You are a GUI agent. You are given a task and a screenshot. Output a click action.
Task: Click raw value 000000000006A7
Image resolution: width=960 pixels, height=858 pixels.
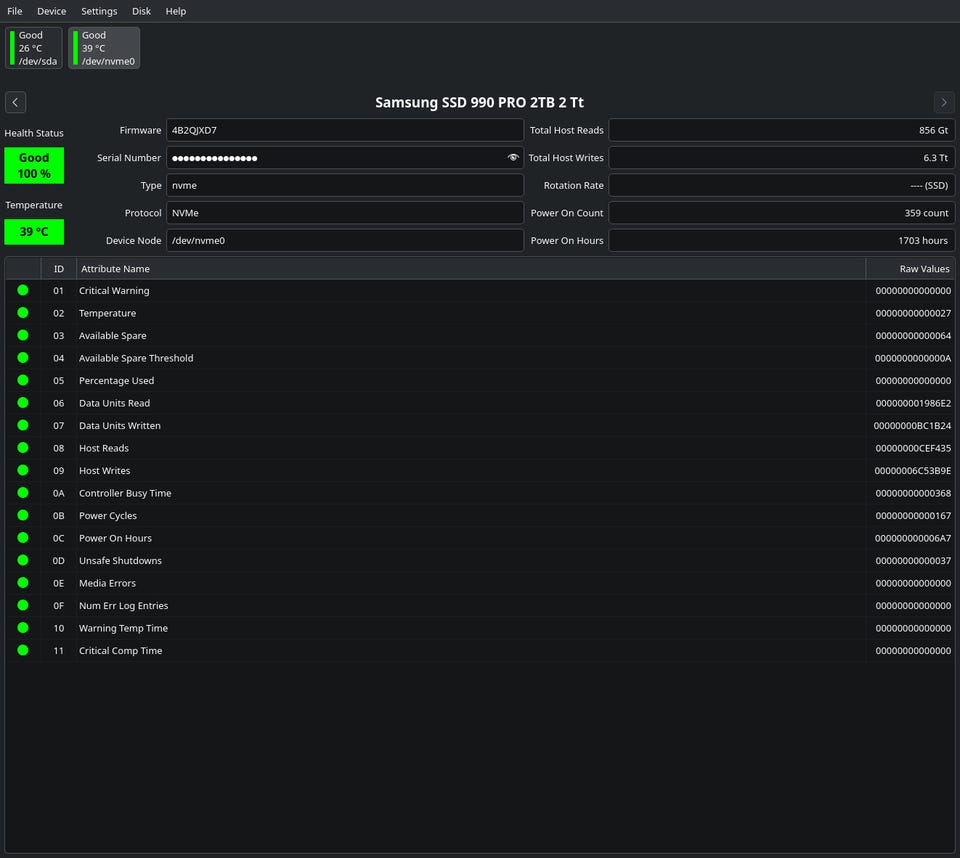point(913,538)
